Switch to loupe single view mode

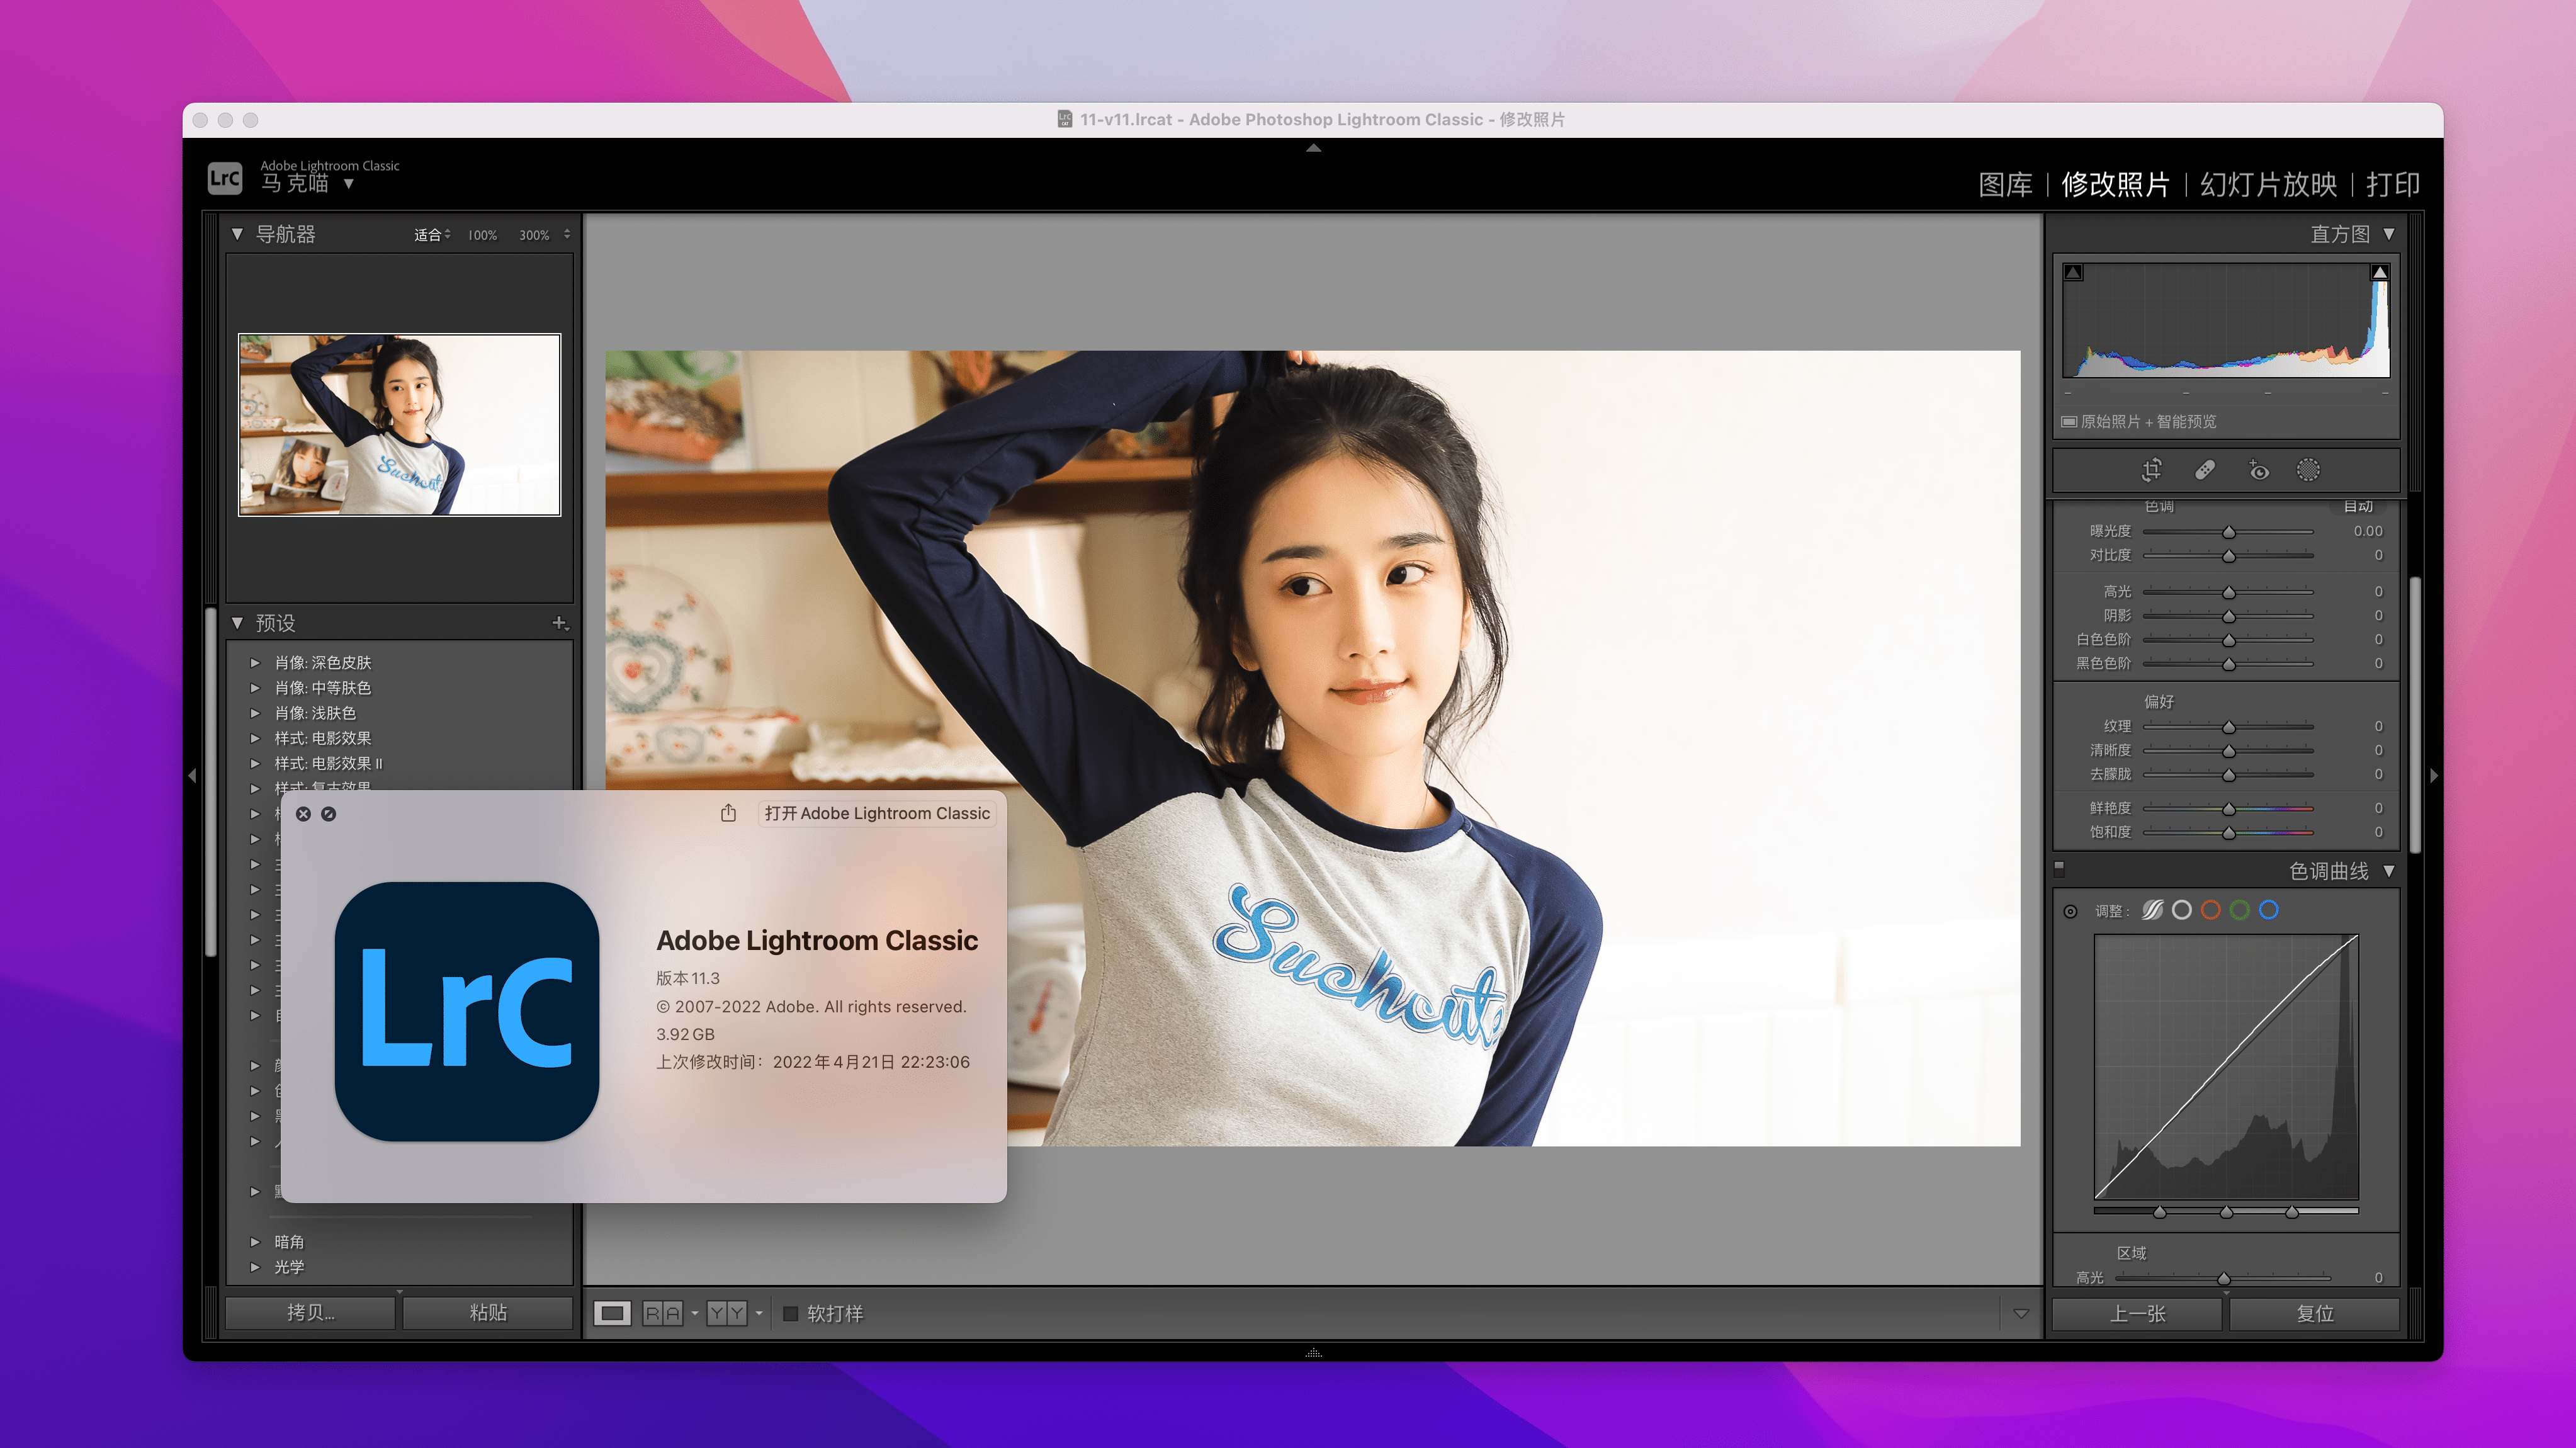click(x=612, y=1313)
